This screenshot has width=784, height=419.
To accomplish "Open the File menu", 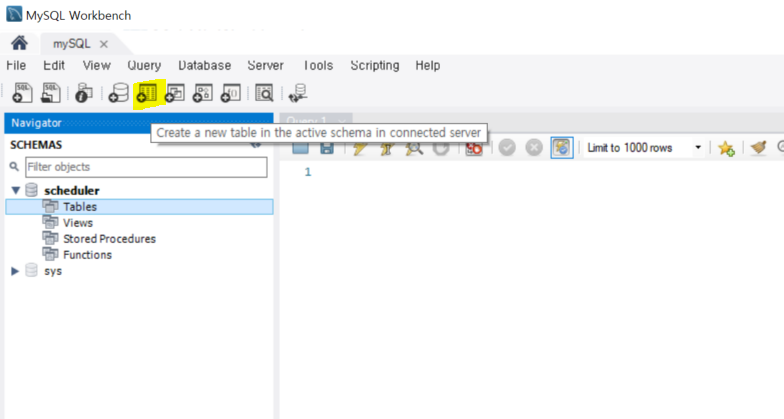I will pos(16,66).
